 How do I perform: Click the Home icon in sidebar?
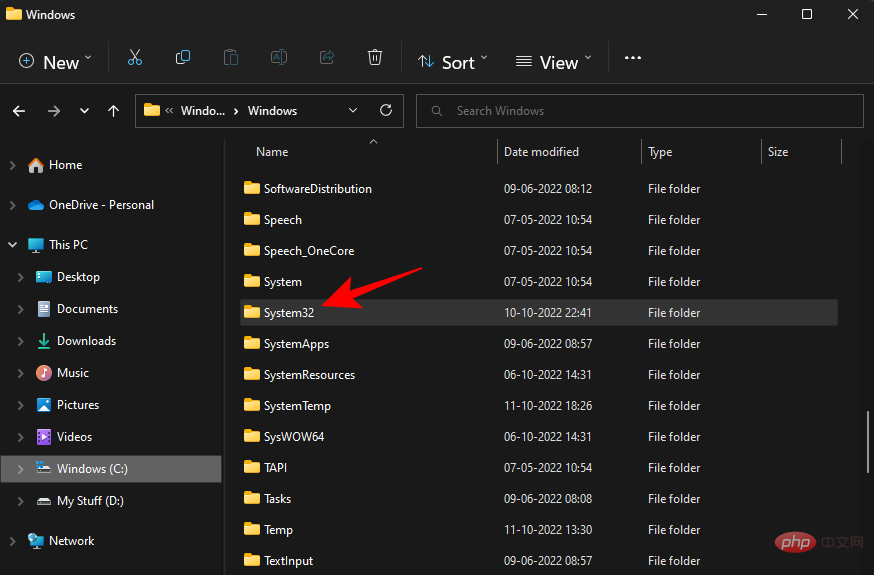coord(36,165)
